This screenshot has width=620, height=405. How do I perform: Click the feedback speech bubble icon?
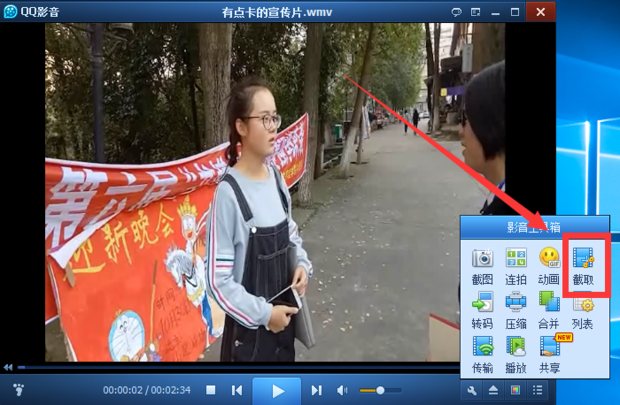[x=457, y=10]
